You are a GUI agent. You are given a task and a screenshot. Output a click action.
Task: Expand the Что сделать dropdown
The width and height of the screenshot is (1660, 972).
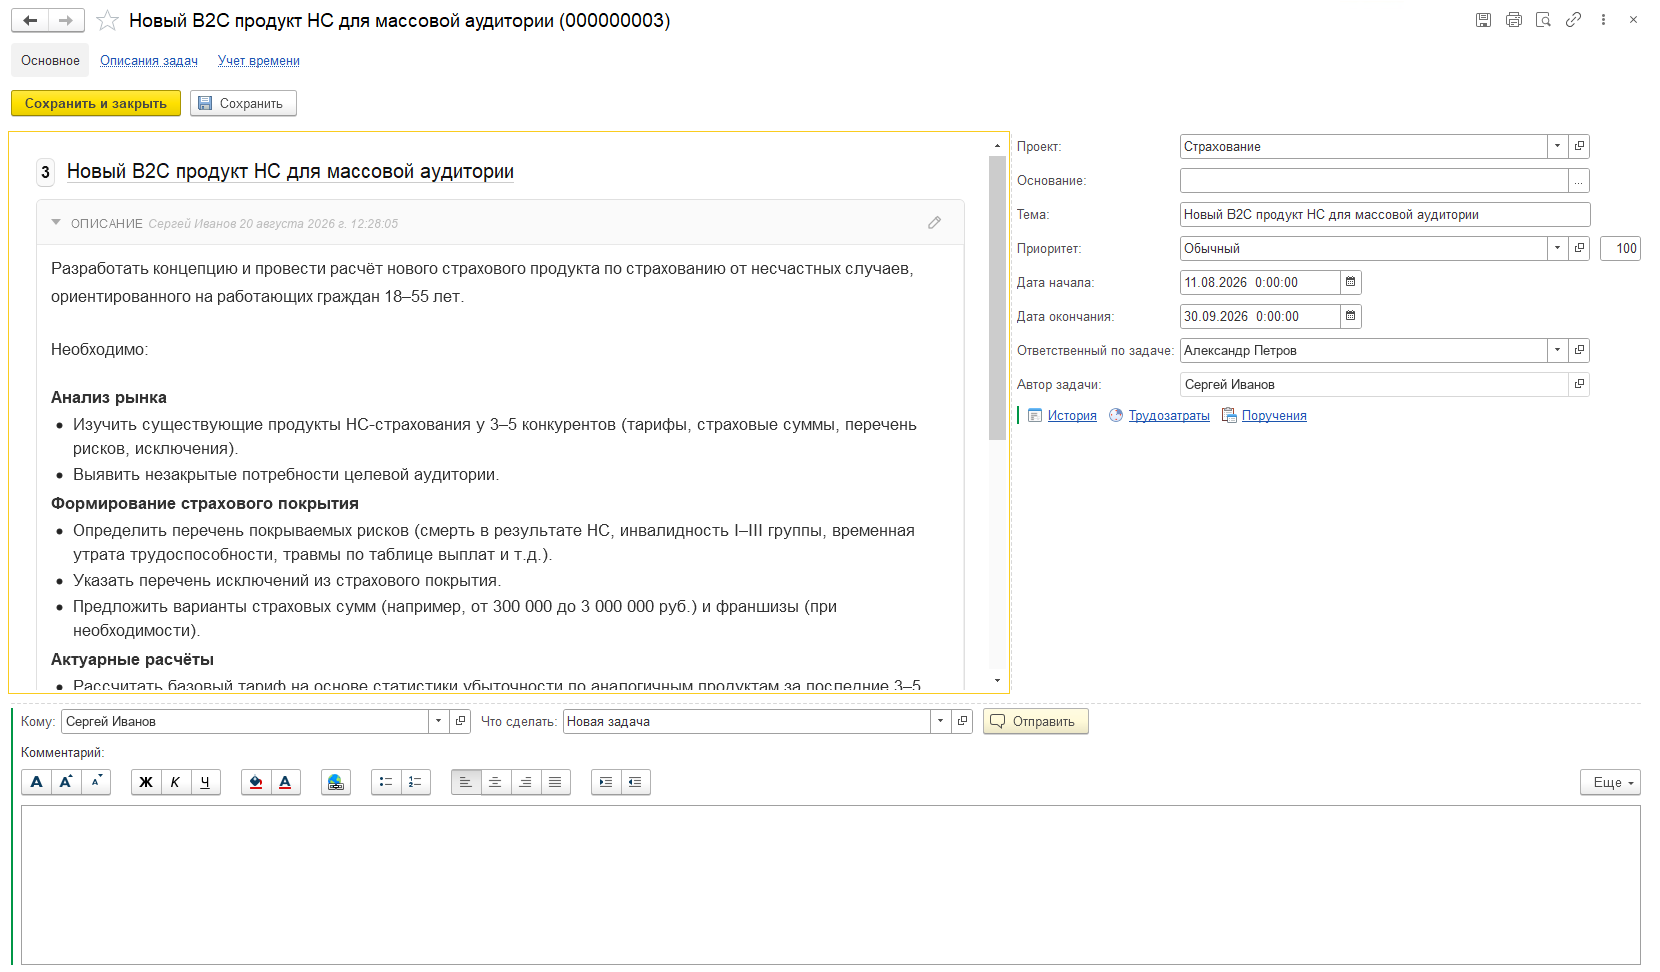tap(940, 721)
